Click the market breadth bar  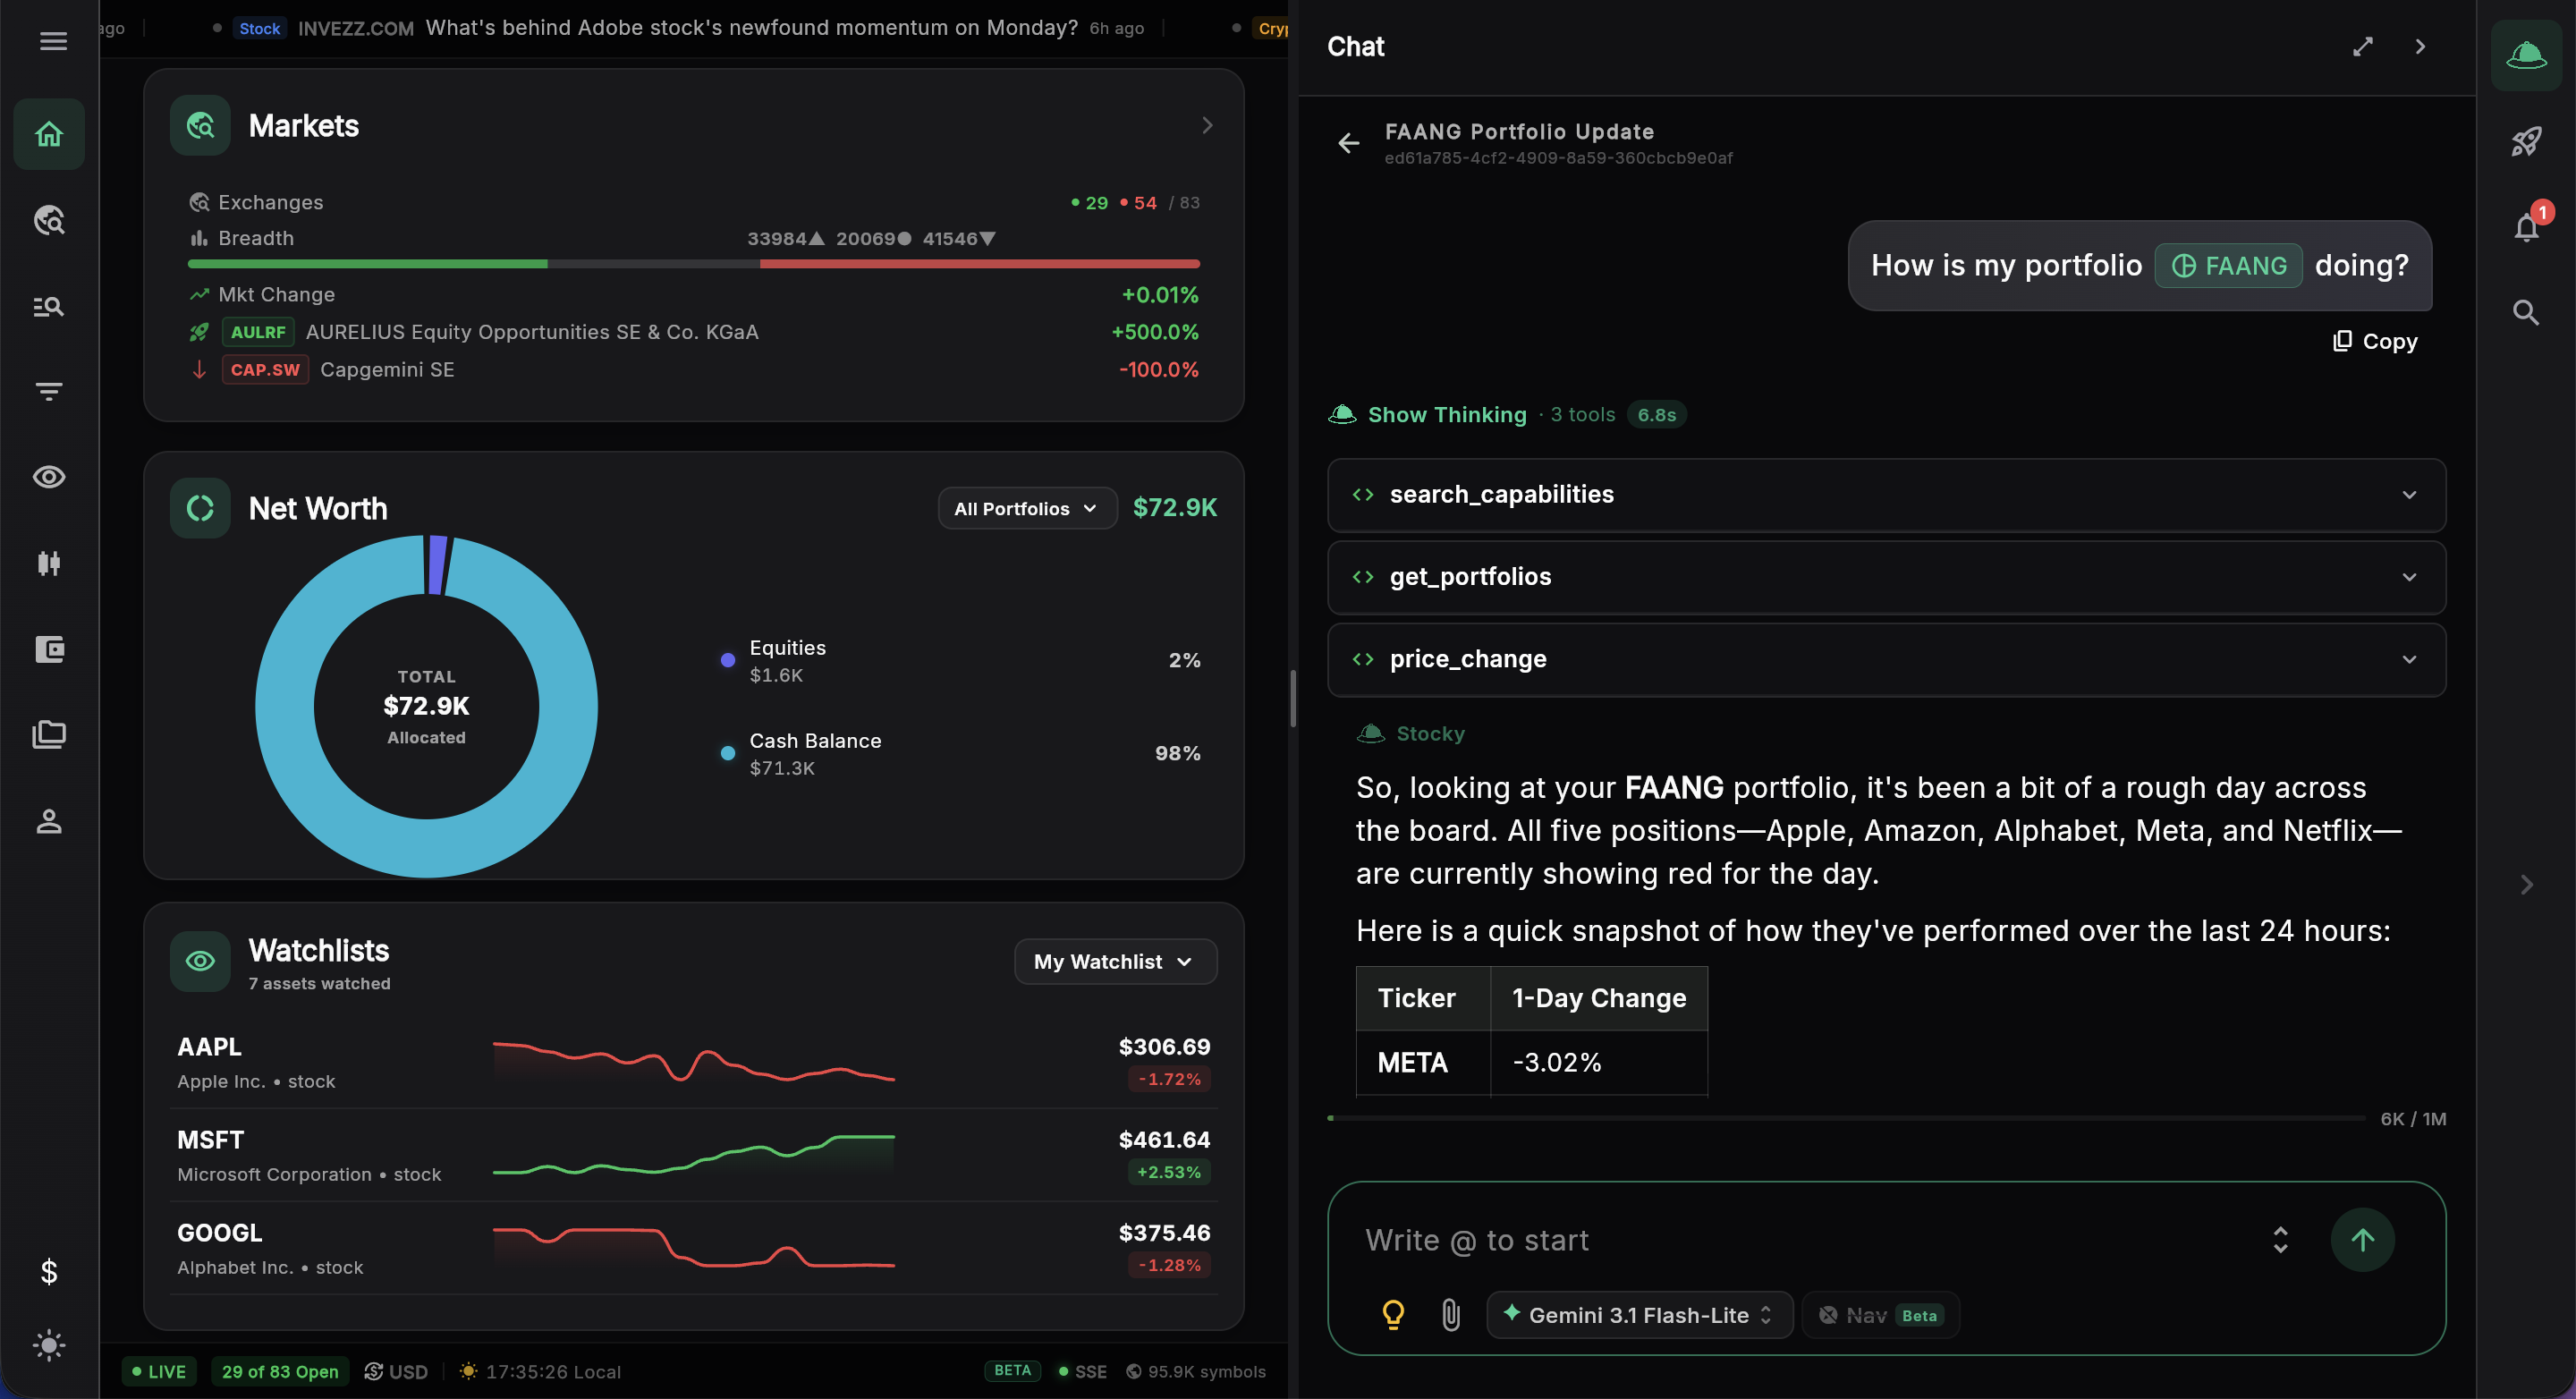pos(693,264)
